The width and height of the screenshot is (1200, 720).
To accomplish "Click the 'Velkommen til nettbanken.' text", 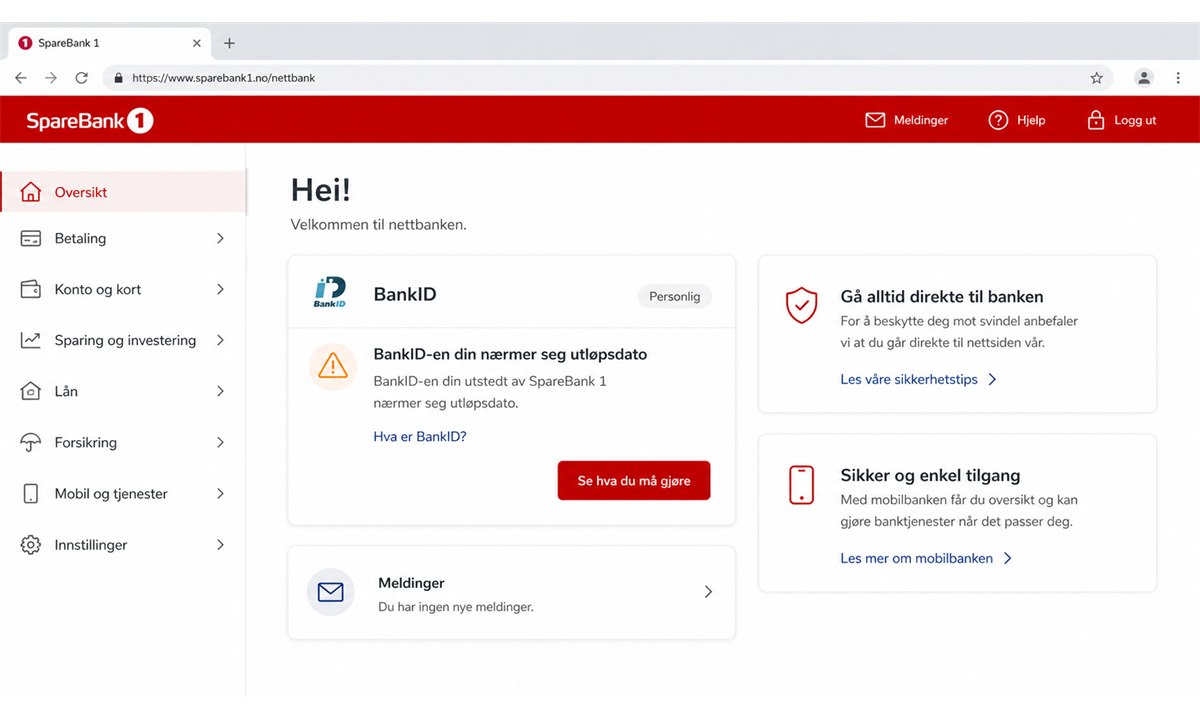I will (x=379, y=225).
